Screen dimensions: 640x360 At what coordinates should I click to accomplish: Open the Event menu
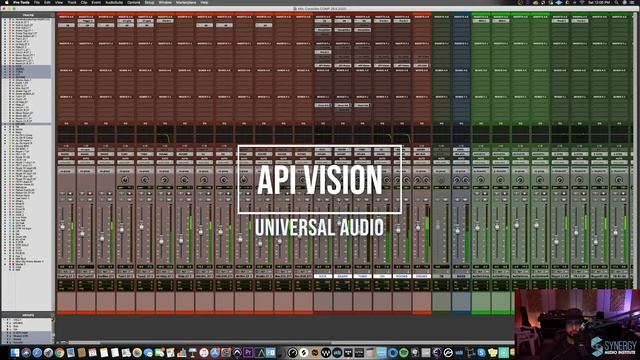(96, 2)
